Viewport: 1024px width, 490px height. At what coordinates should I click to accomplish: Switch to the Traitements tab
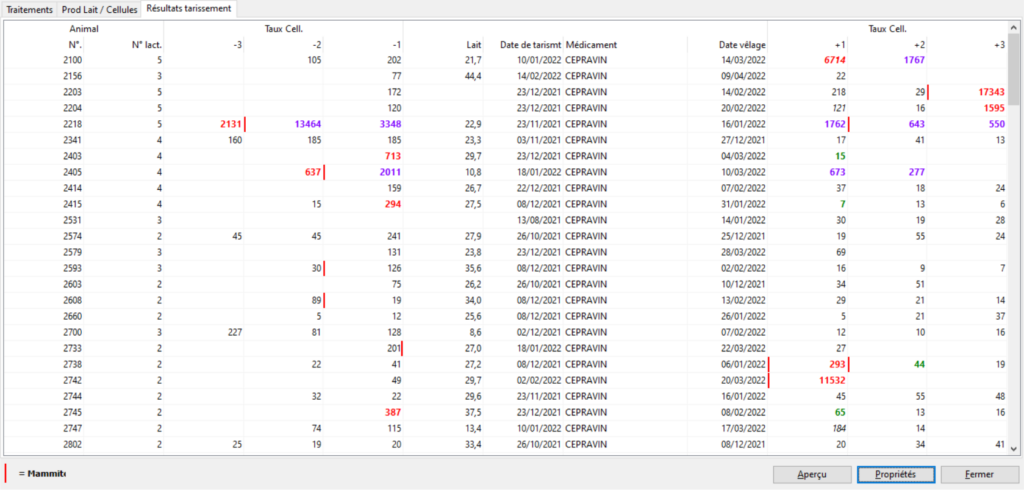click(x=28, y=9)
